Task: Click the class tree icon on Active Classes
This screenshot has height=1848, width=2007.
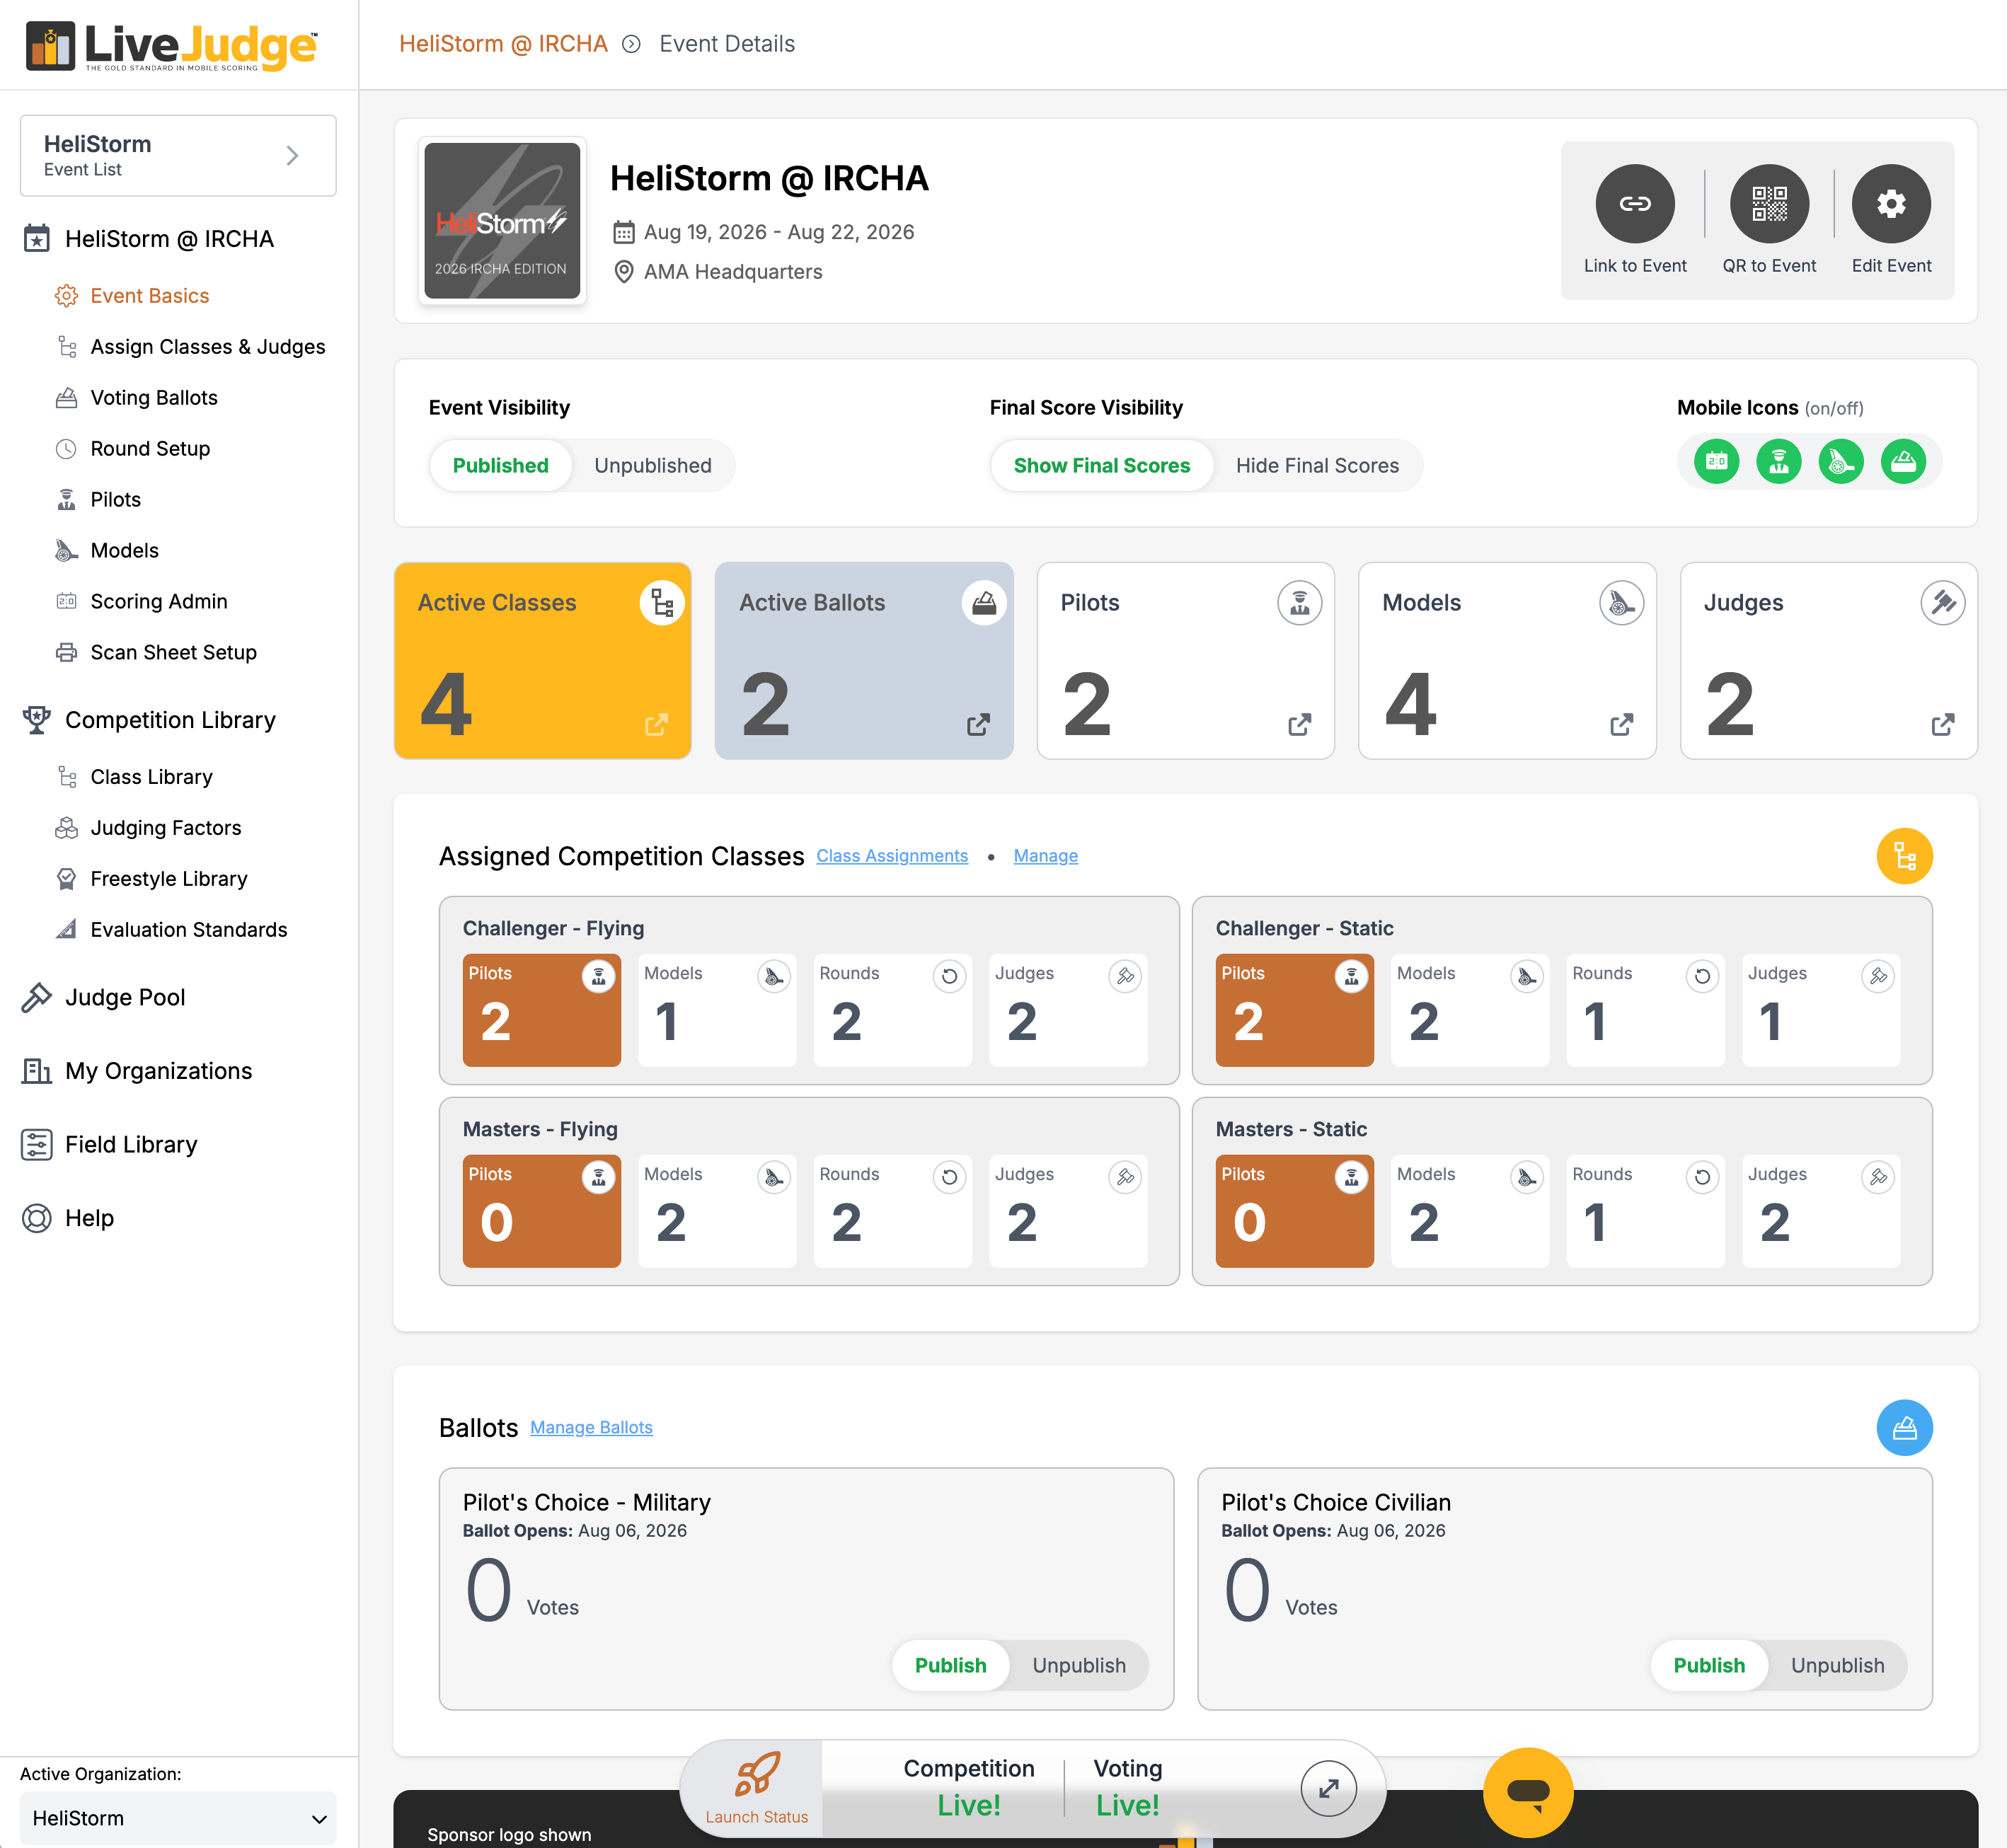Action: tap(661, 602)
